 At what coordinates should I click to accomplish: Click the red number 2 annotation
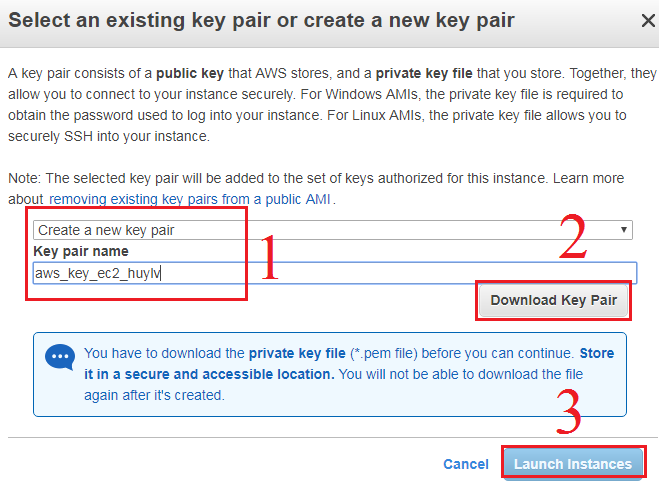[572, 239]
